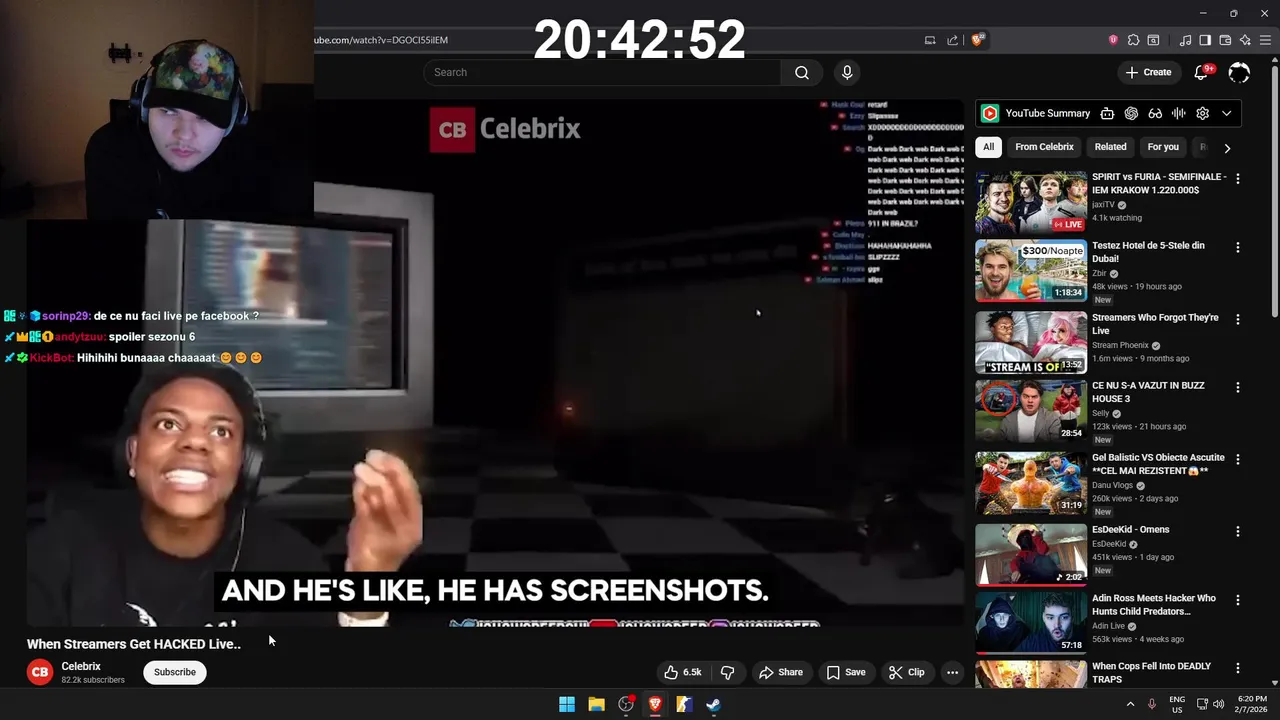Select the Related filter chip

coord(1110,147)
